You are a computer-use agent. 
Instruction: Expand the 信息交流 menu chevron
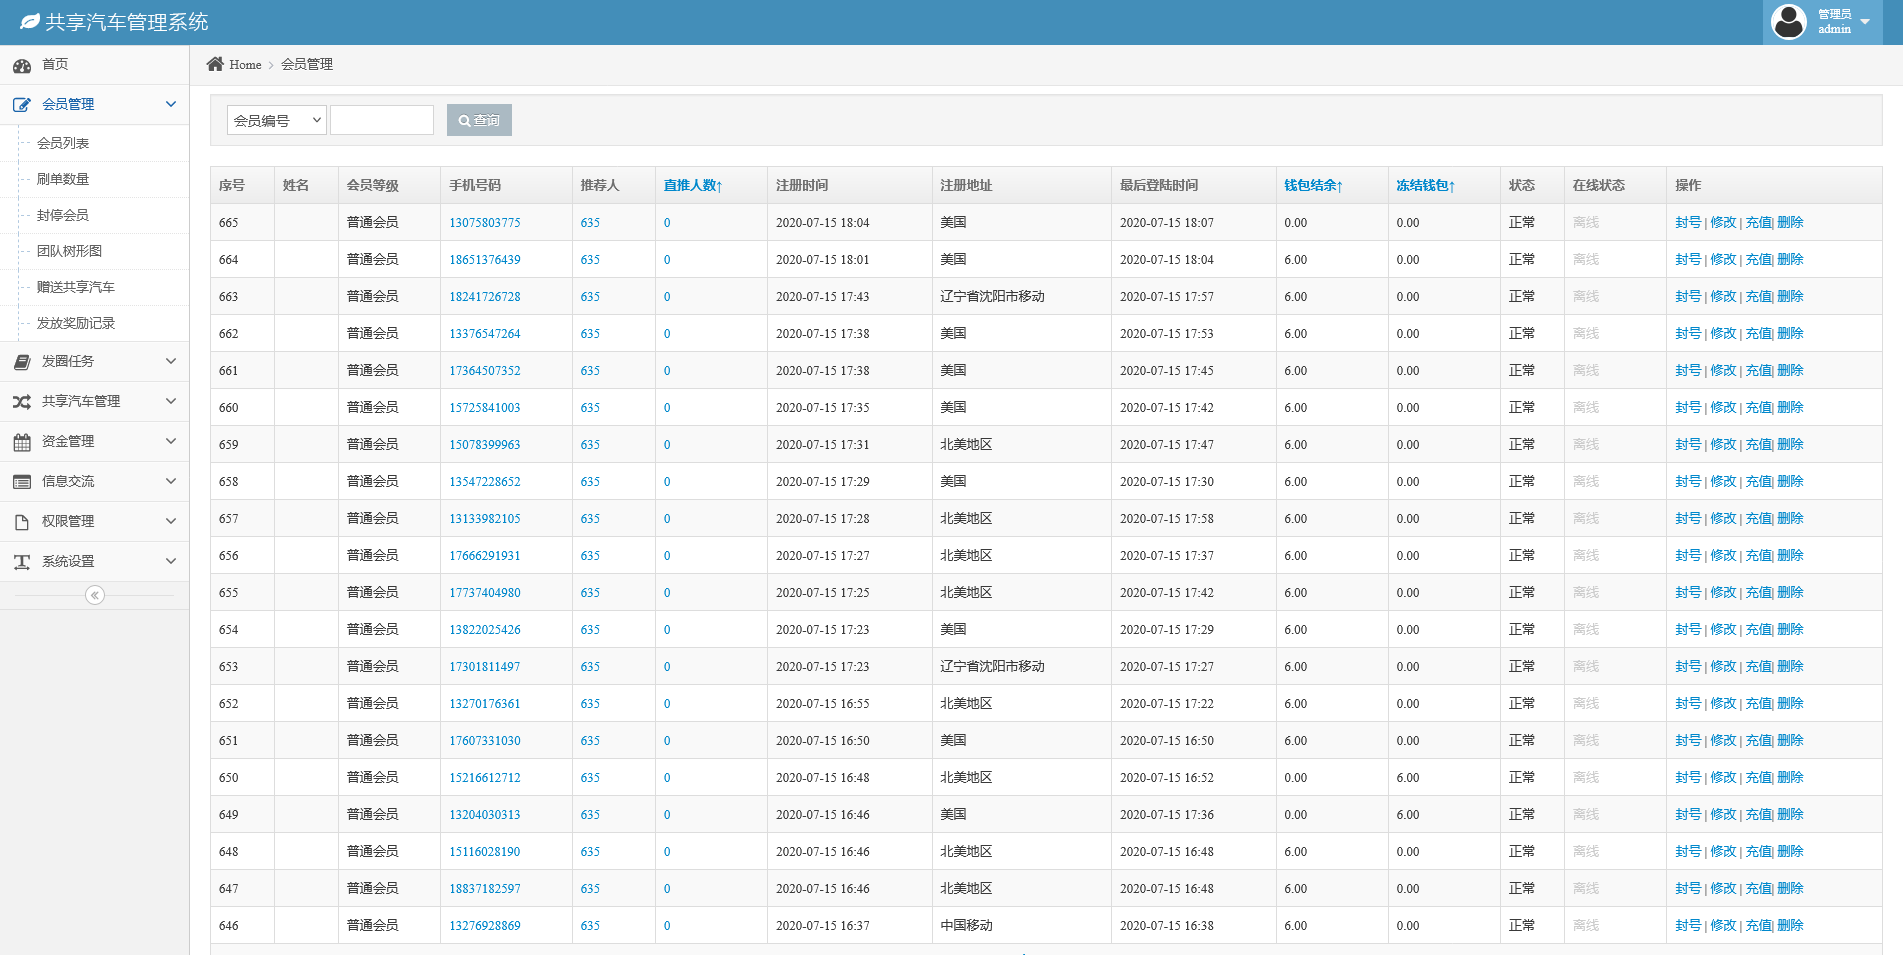[171, 481]
